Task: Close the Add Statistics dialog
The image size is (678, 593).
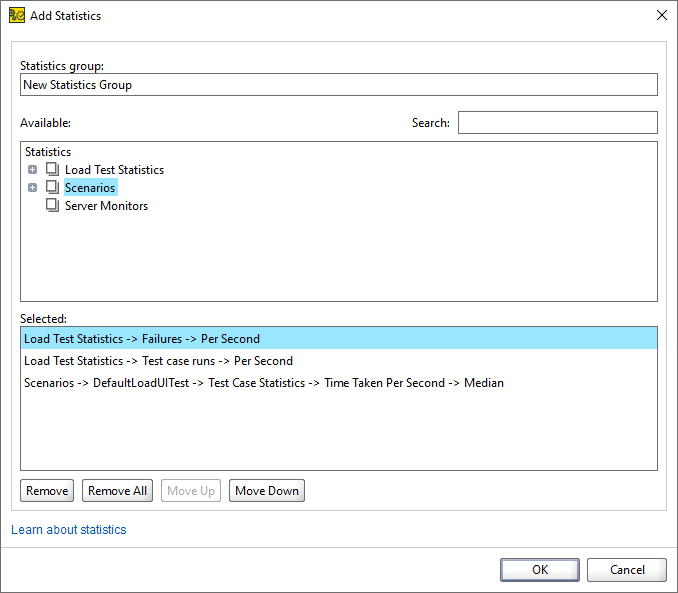Action: point(662,15)
